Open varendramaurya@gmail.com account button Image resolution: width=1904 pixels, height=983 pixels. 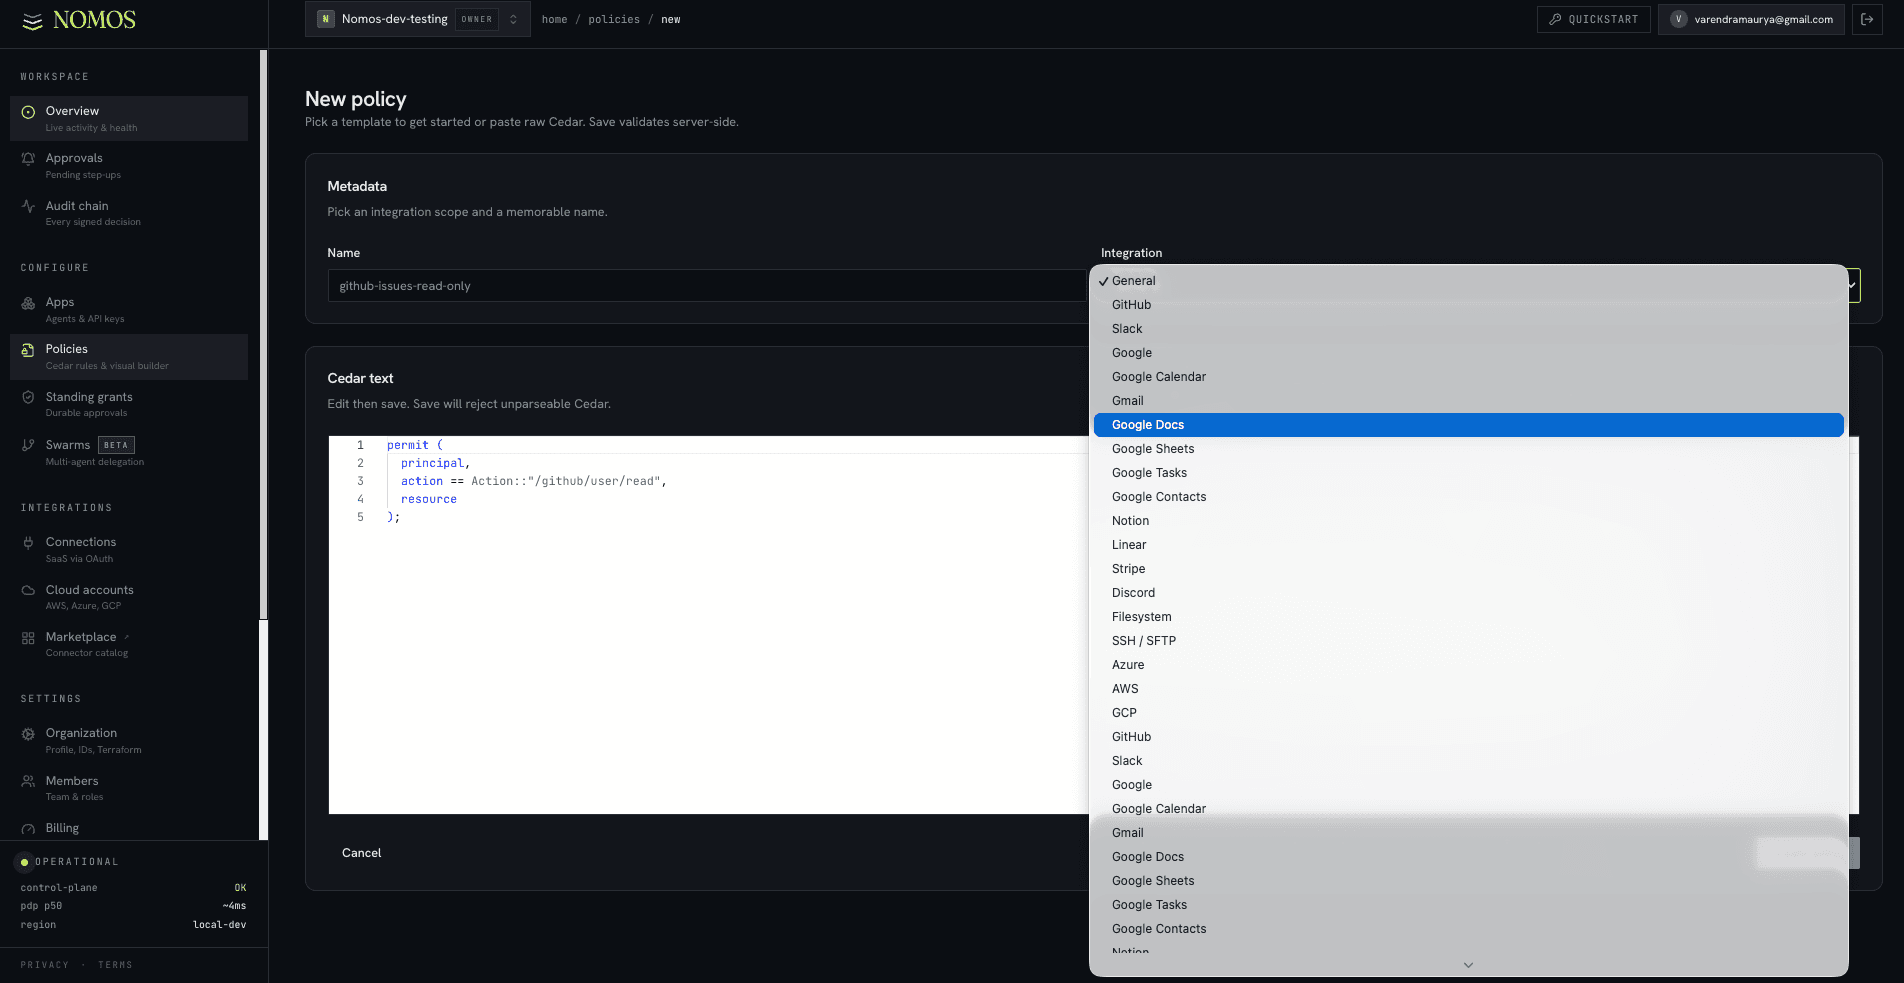click(1751, 19)
